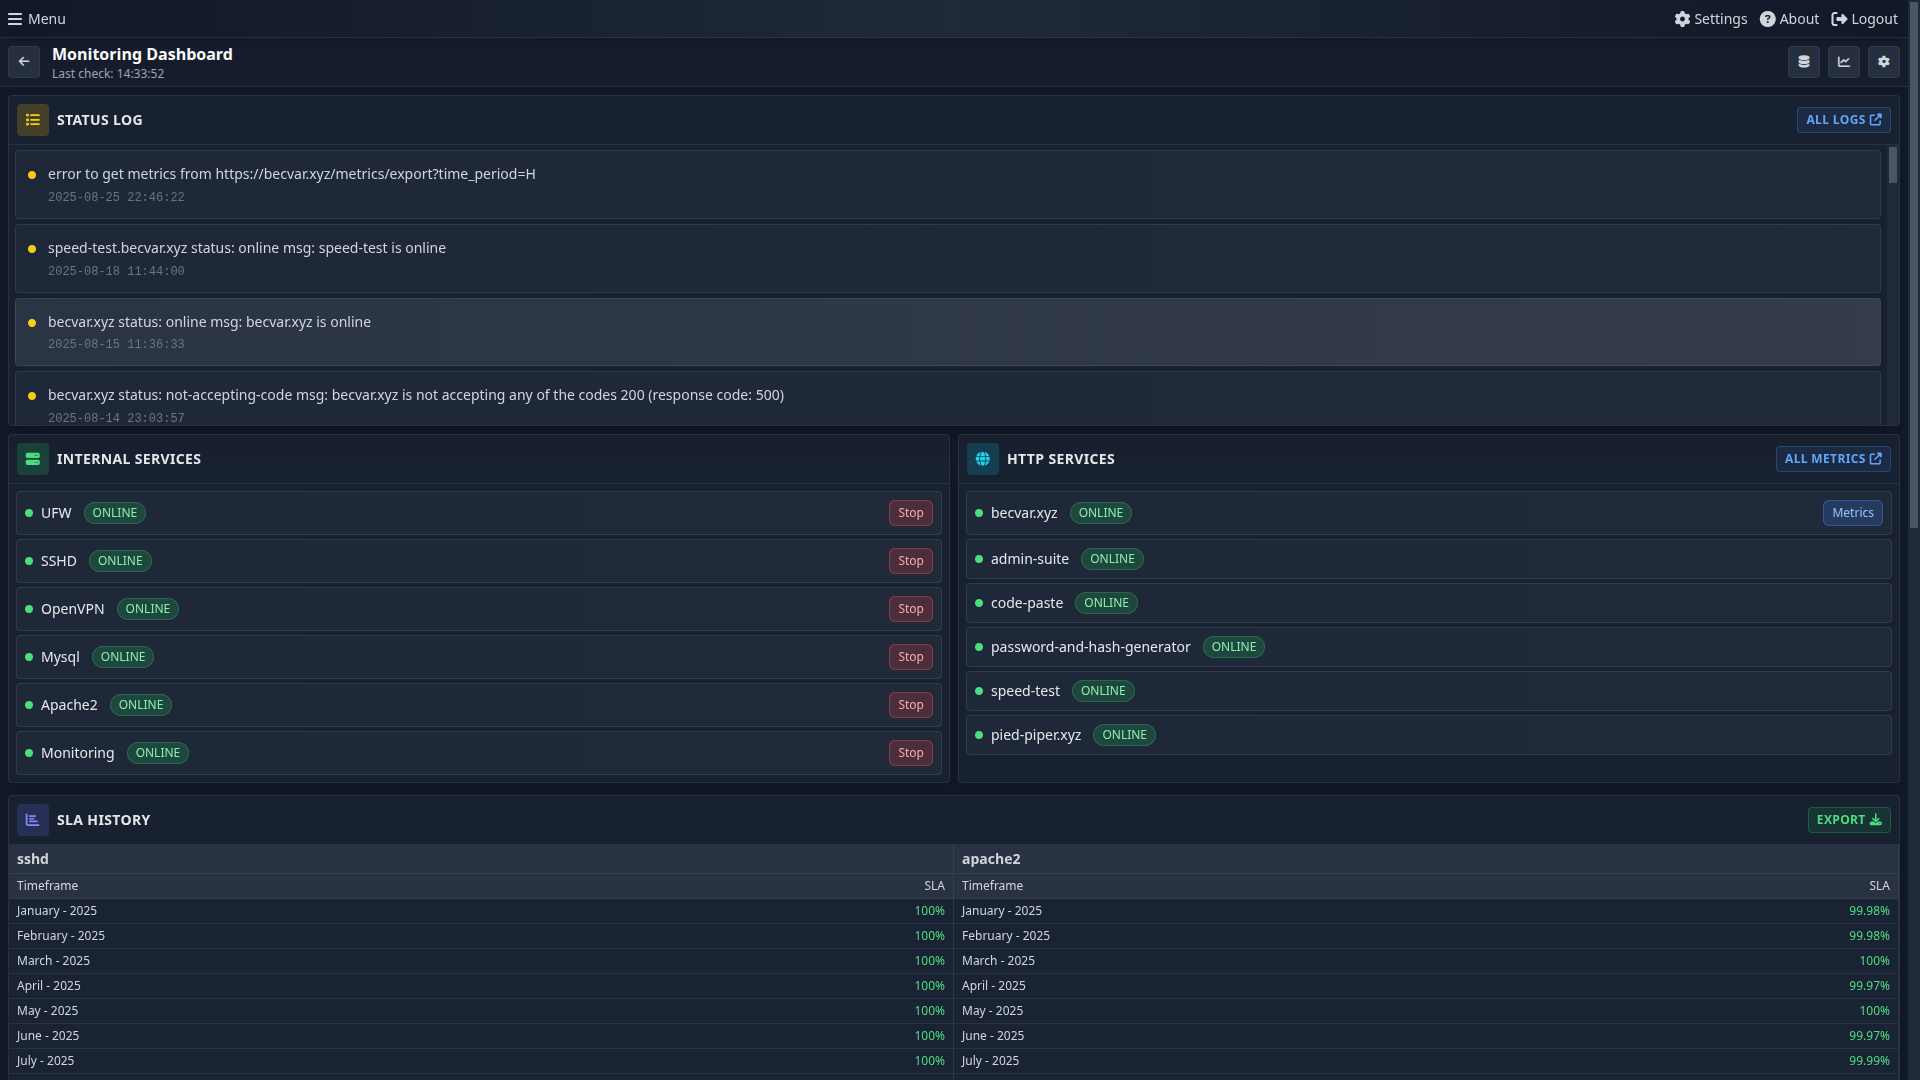The width and height of the screenshot is (1920, 1080).
Task: Click the status log scrollbar
Action: pyautogui.click(x=1893, y=165)
